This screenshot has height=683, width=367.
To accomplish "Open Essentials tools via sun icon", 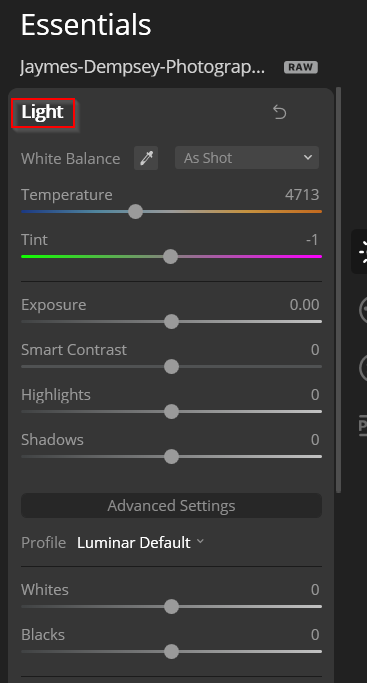I will coord(360,252).
